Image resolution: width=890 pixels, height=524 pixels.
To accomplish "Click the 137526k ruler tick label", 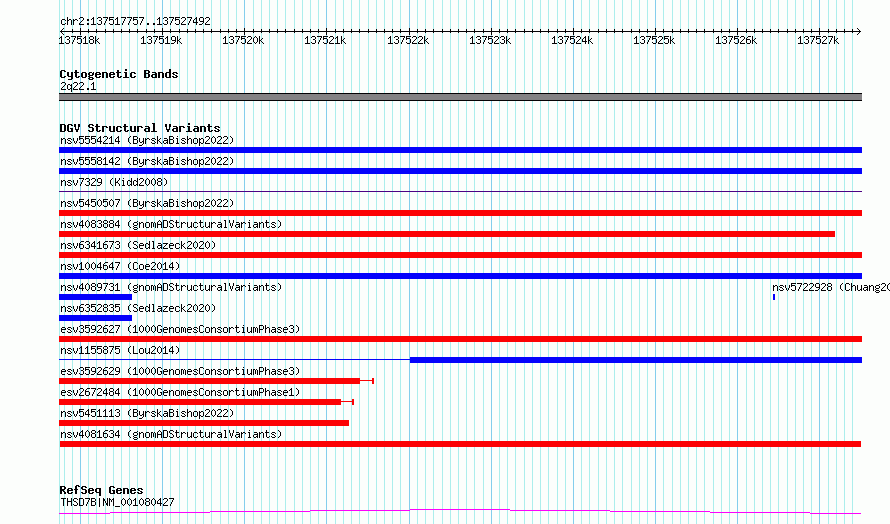I will [x=736, y=40].
